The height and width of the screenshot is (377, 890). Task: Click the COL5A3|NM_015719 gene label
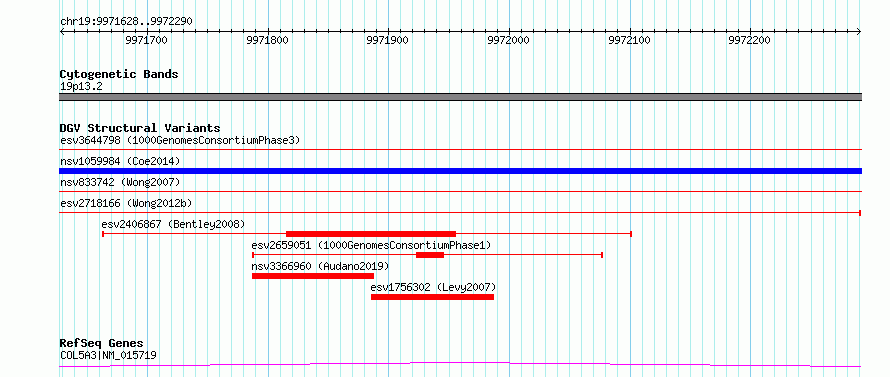pos(108,355)
